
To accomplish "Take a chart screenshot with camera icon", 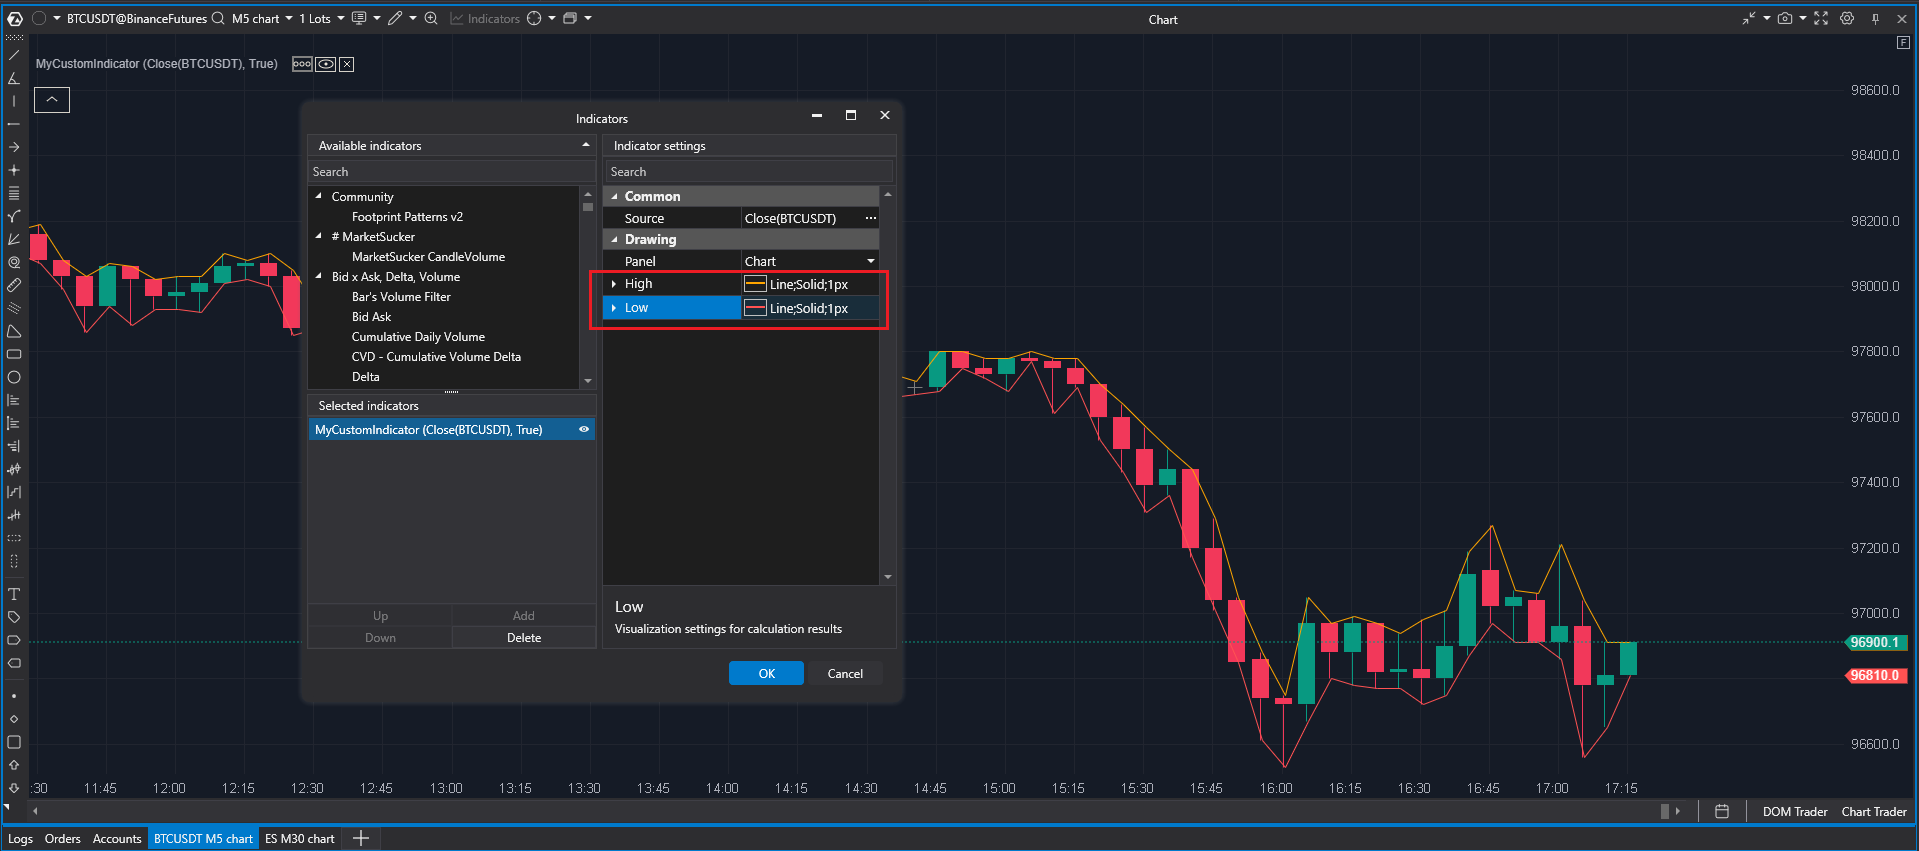I will coord(1785,18).
